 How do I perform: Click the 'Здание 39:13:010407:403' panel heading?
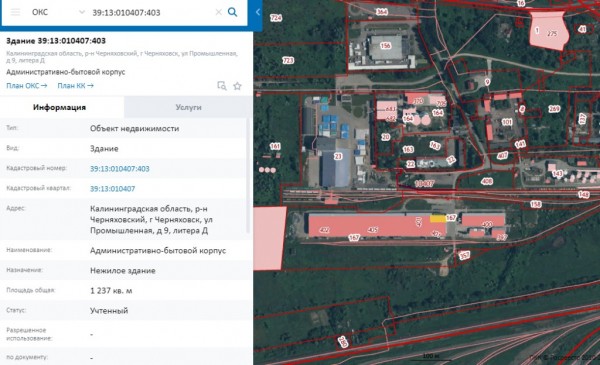(x=56, y=41)
